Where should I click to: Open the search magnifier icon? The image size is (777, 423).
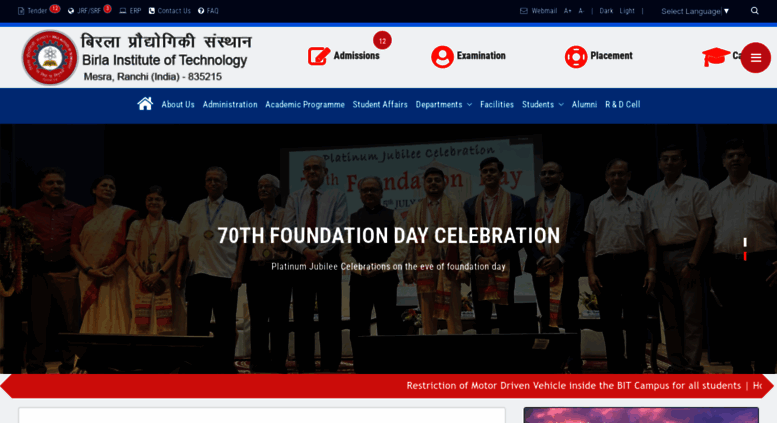[754, 11]
